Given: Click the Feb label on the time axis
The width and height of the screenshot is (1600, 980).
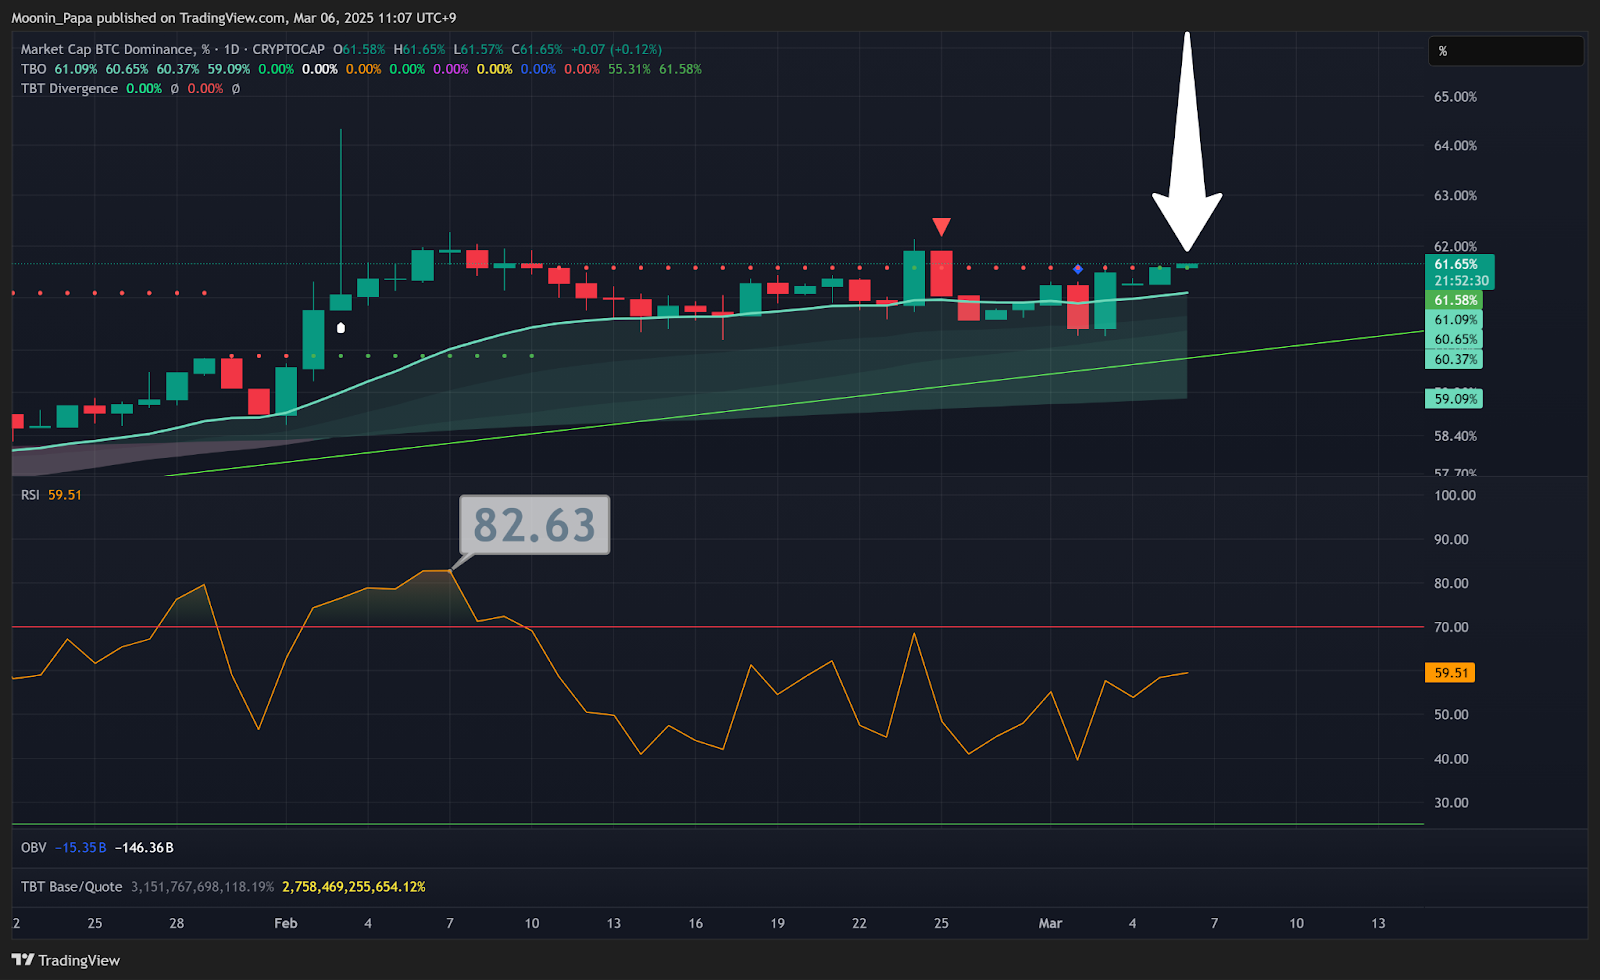Looking at the screenshot, I should [286, 923].
